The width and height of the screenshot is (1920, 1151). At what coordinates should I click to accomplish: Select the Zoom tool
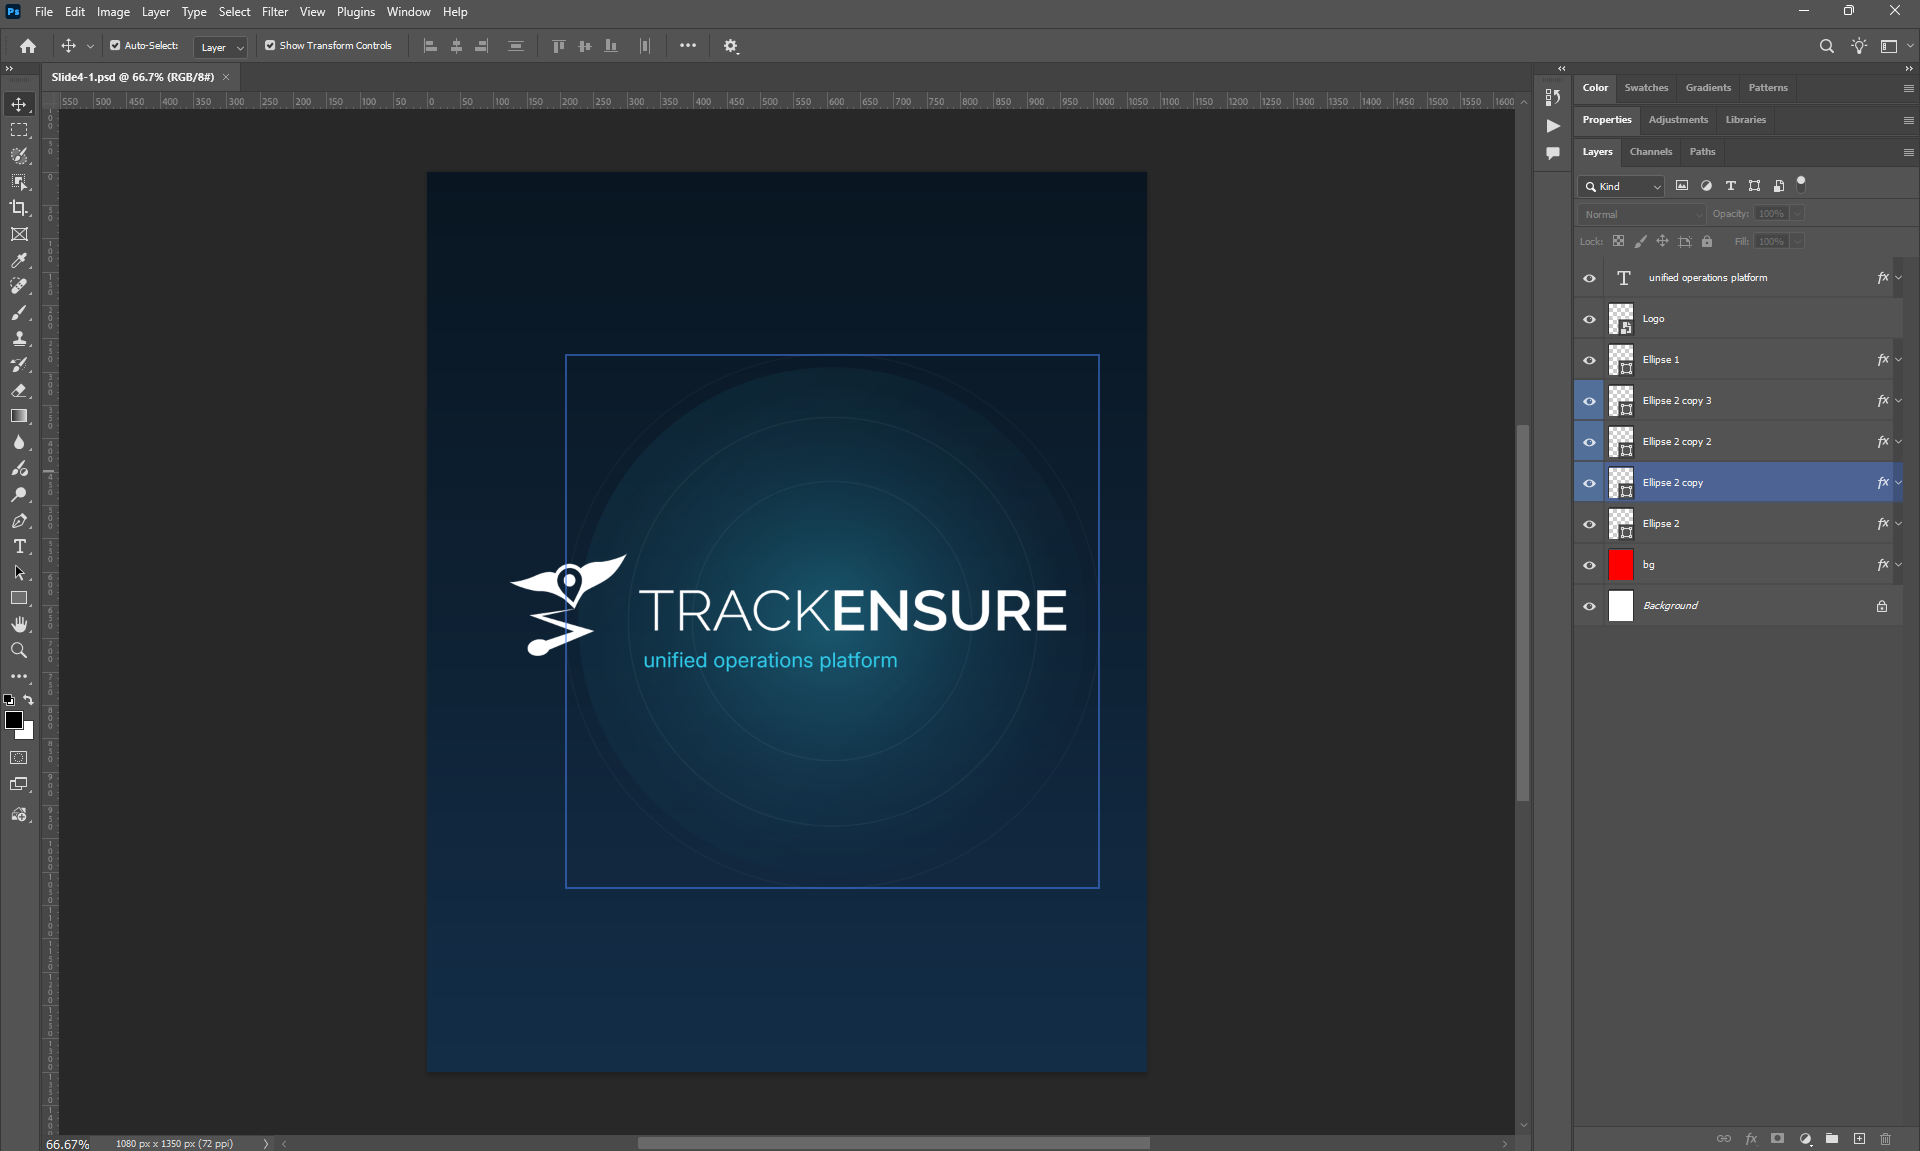click(19, 650)
